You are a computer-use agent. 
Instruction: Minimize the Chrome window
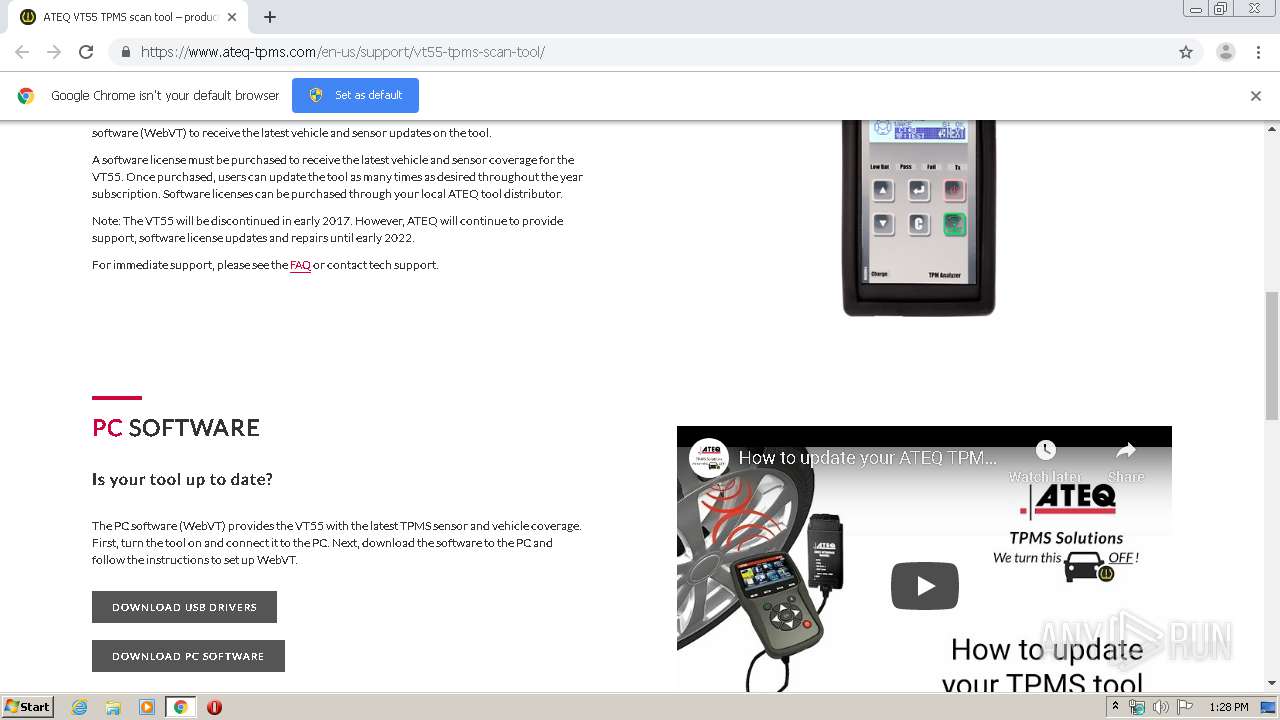click(1196, 9)
